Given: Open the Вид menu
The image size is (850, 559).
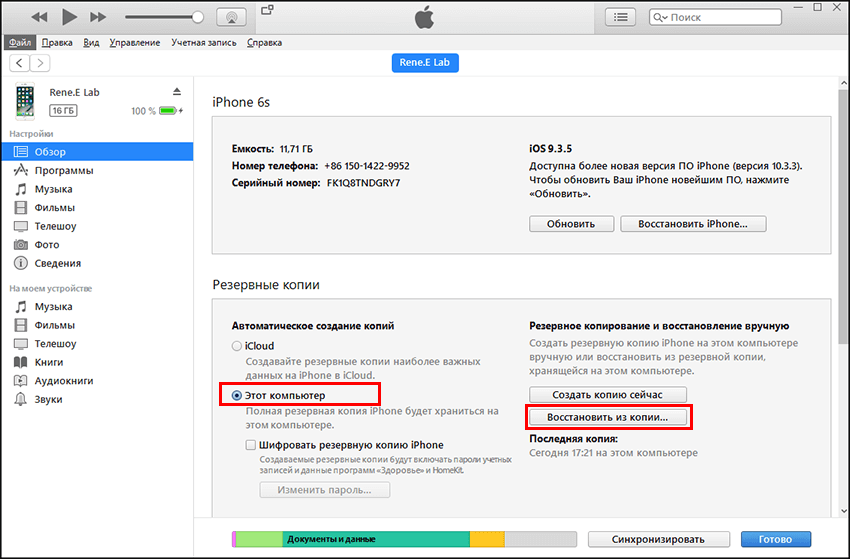Looking at the screenshot, I should [91, 42].
